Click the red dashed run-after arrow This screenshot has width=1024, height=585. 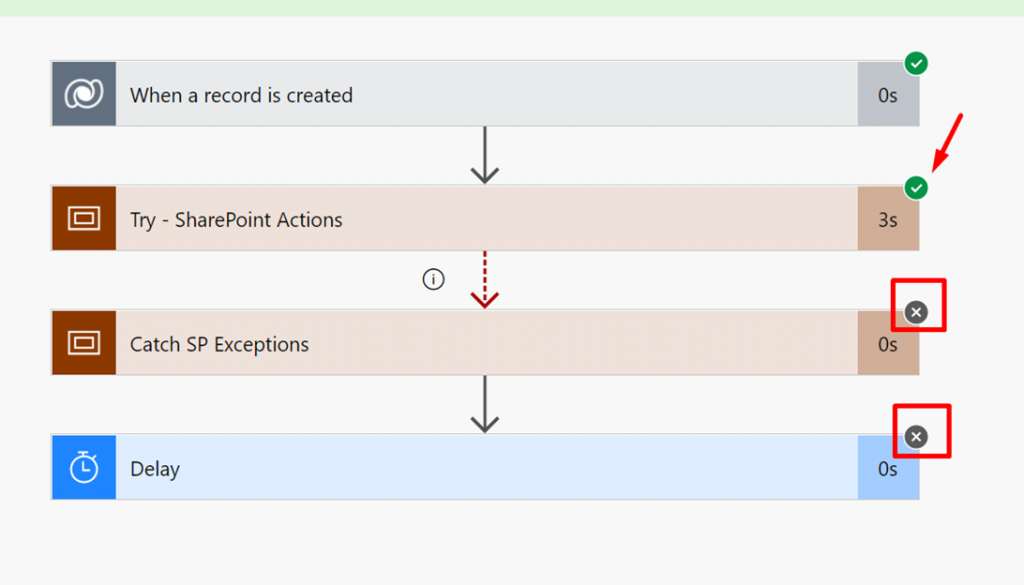tap(485, 280)
